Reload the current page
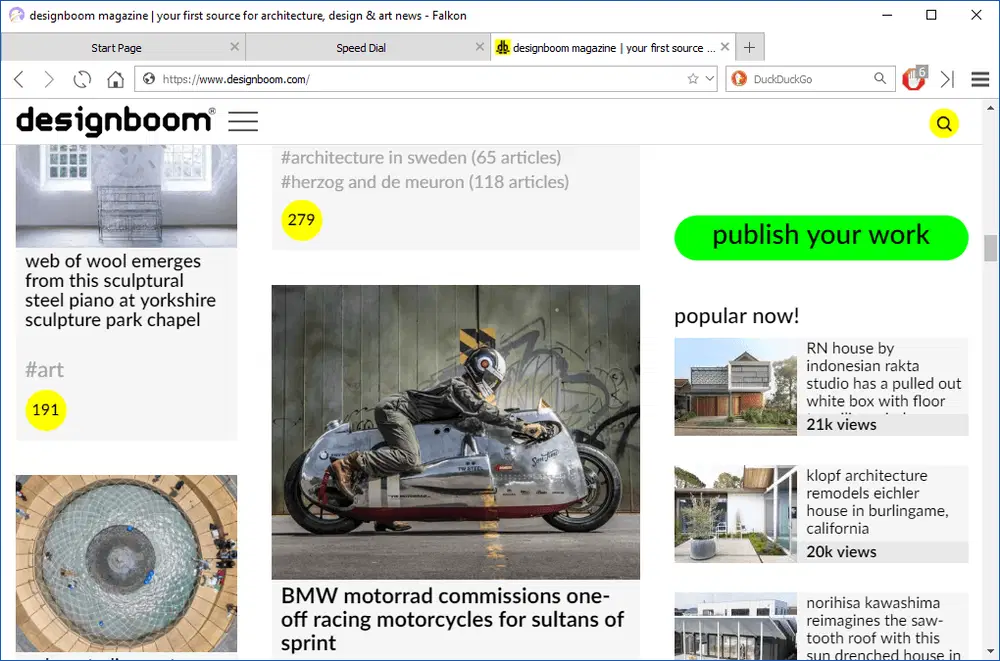The image size is (1000, 661). (82, 79)
